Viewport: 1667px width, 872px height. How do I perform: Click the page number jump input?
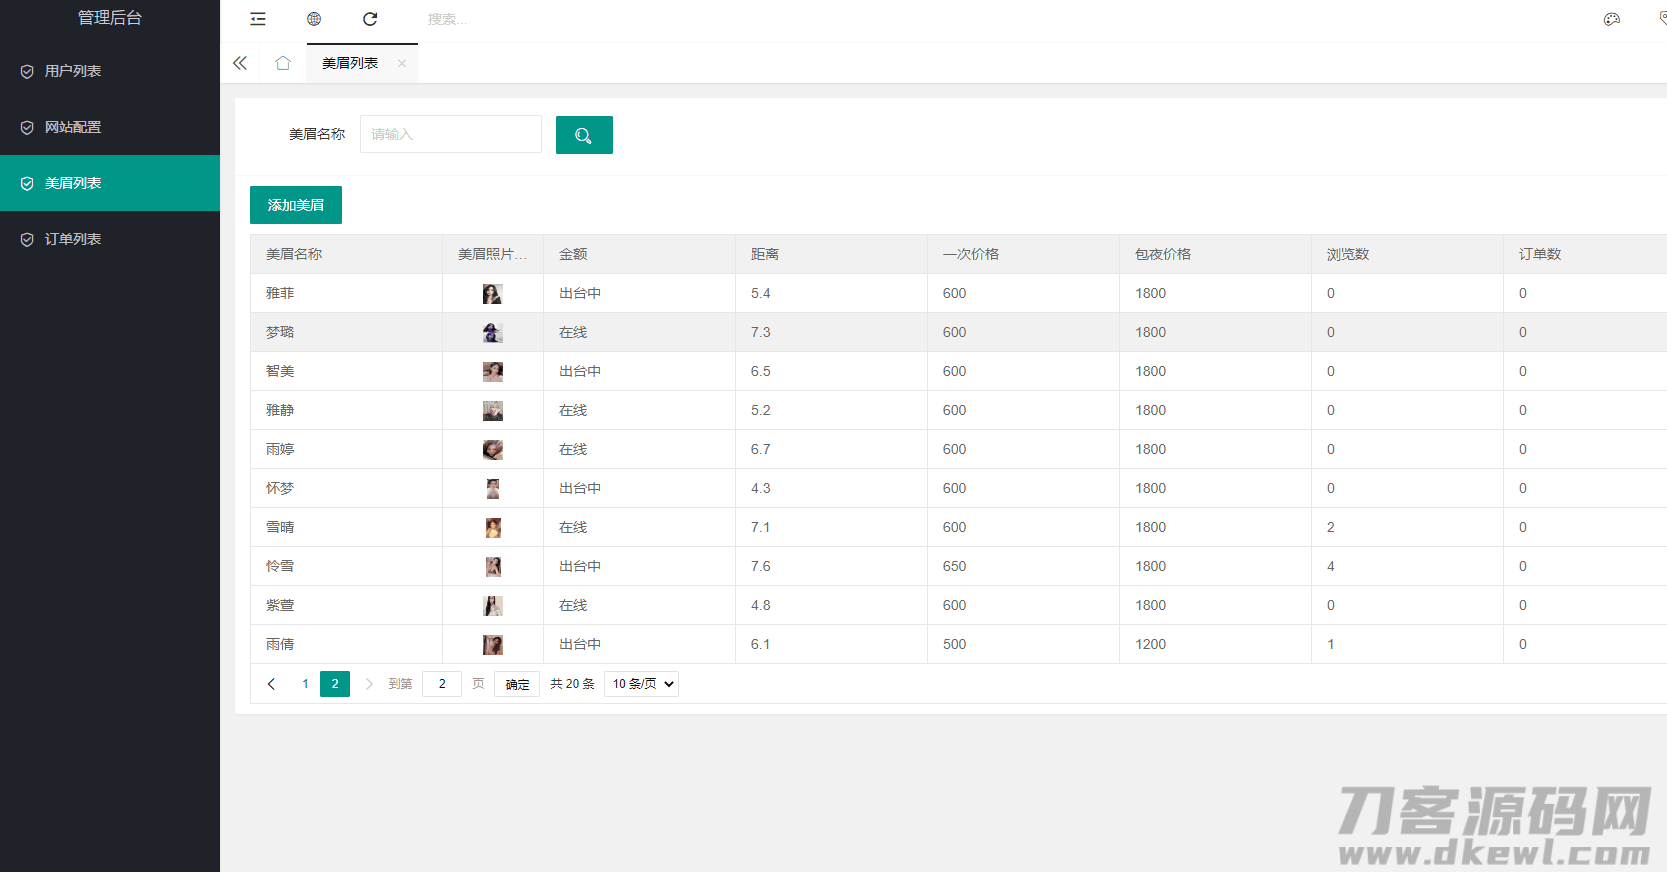[x=442, y=684]
